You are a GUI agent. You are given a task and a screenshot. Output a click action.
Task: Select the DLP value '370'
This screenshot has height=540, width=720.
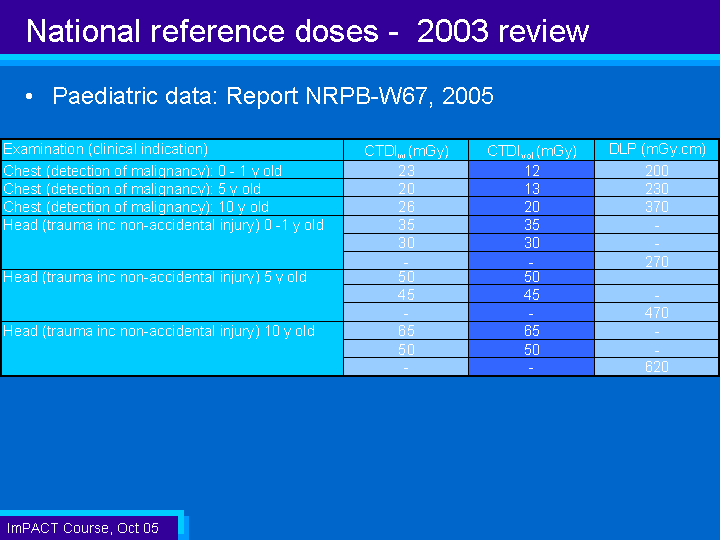tap(657, 207)
